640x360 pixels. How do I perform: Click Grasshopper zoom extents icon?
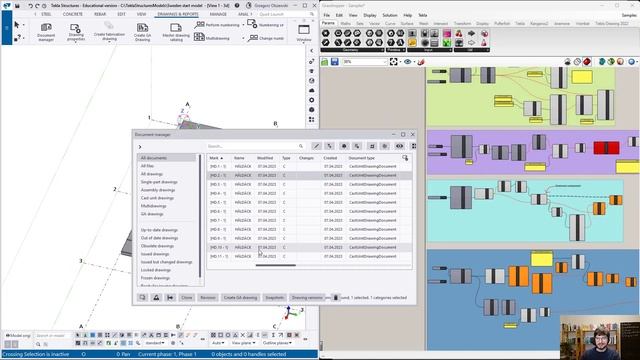tap(393, 62)
